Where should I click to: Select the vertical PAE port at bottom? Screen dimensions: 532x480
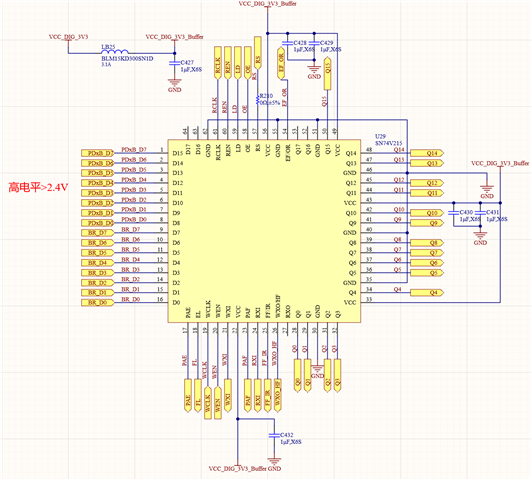tap(188, 396)
